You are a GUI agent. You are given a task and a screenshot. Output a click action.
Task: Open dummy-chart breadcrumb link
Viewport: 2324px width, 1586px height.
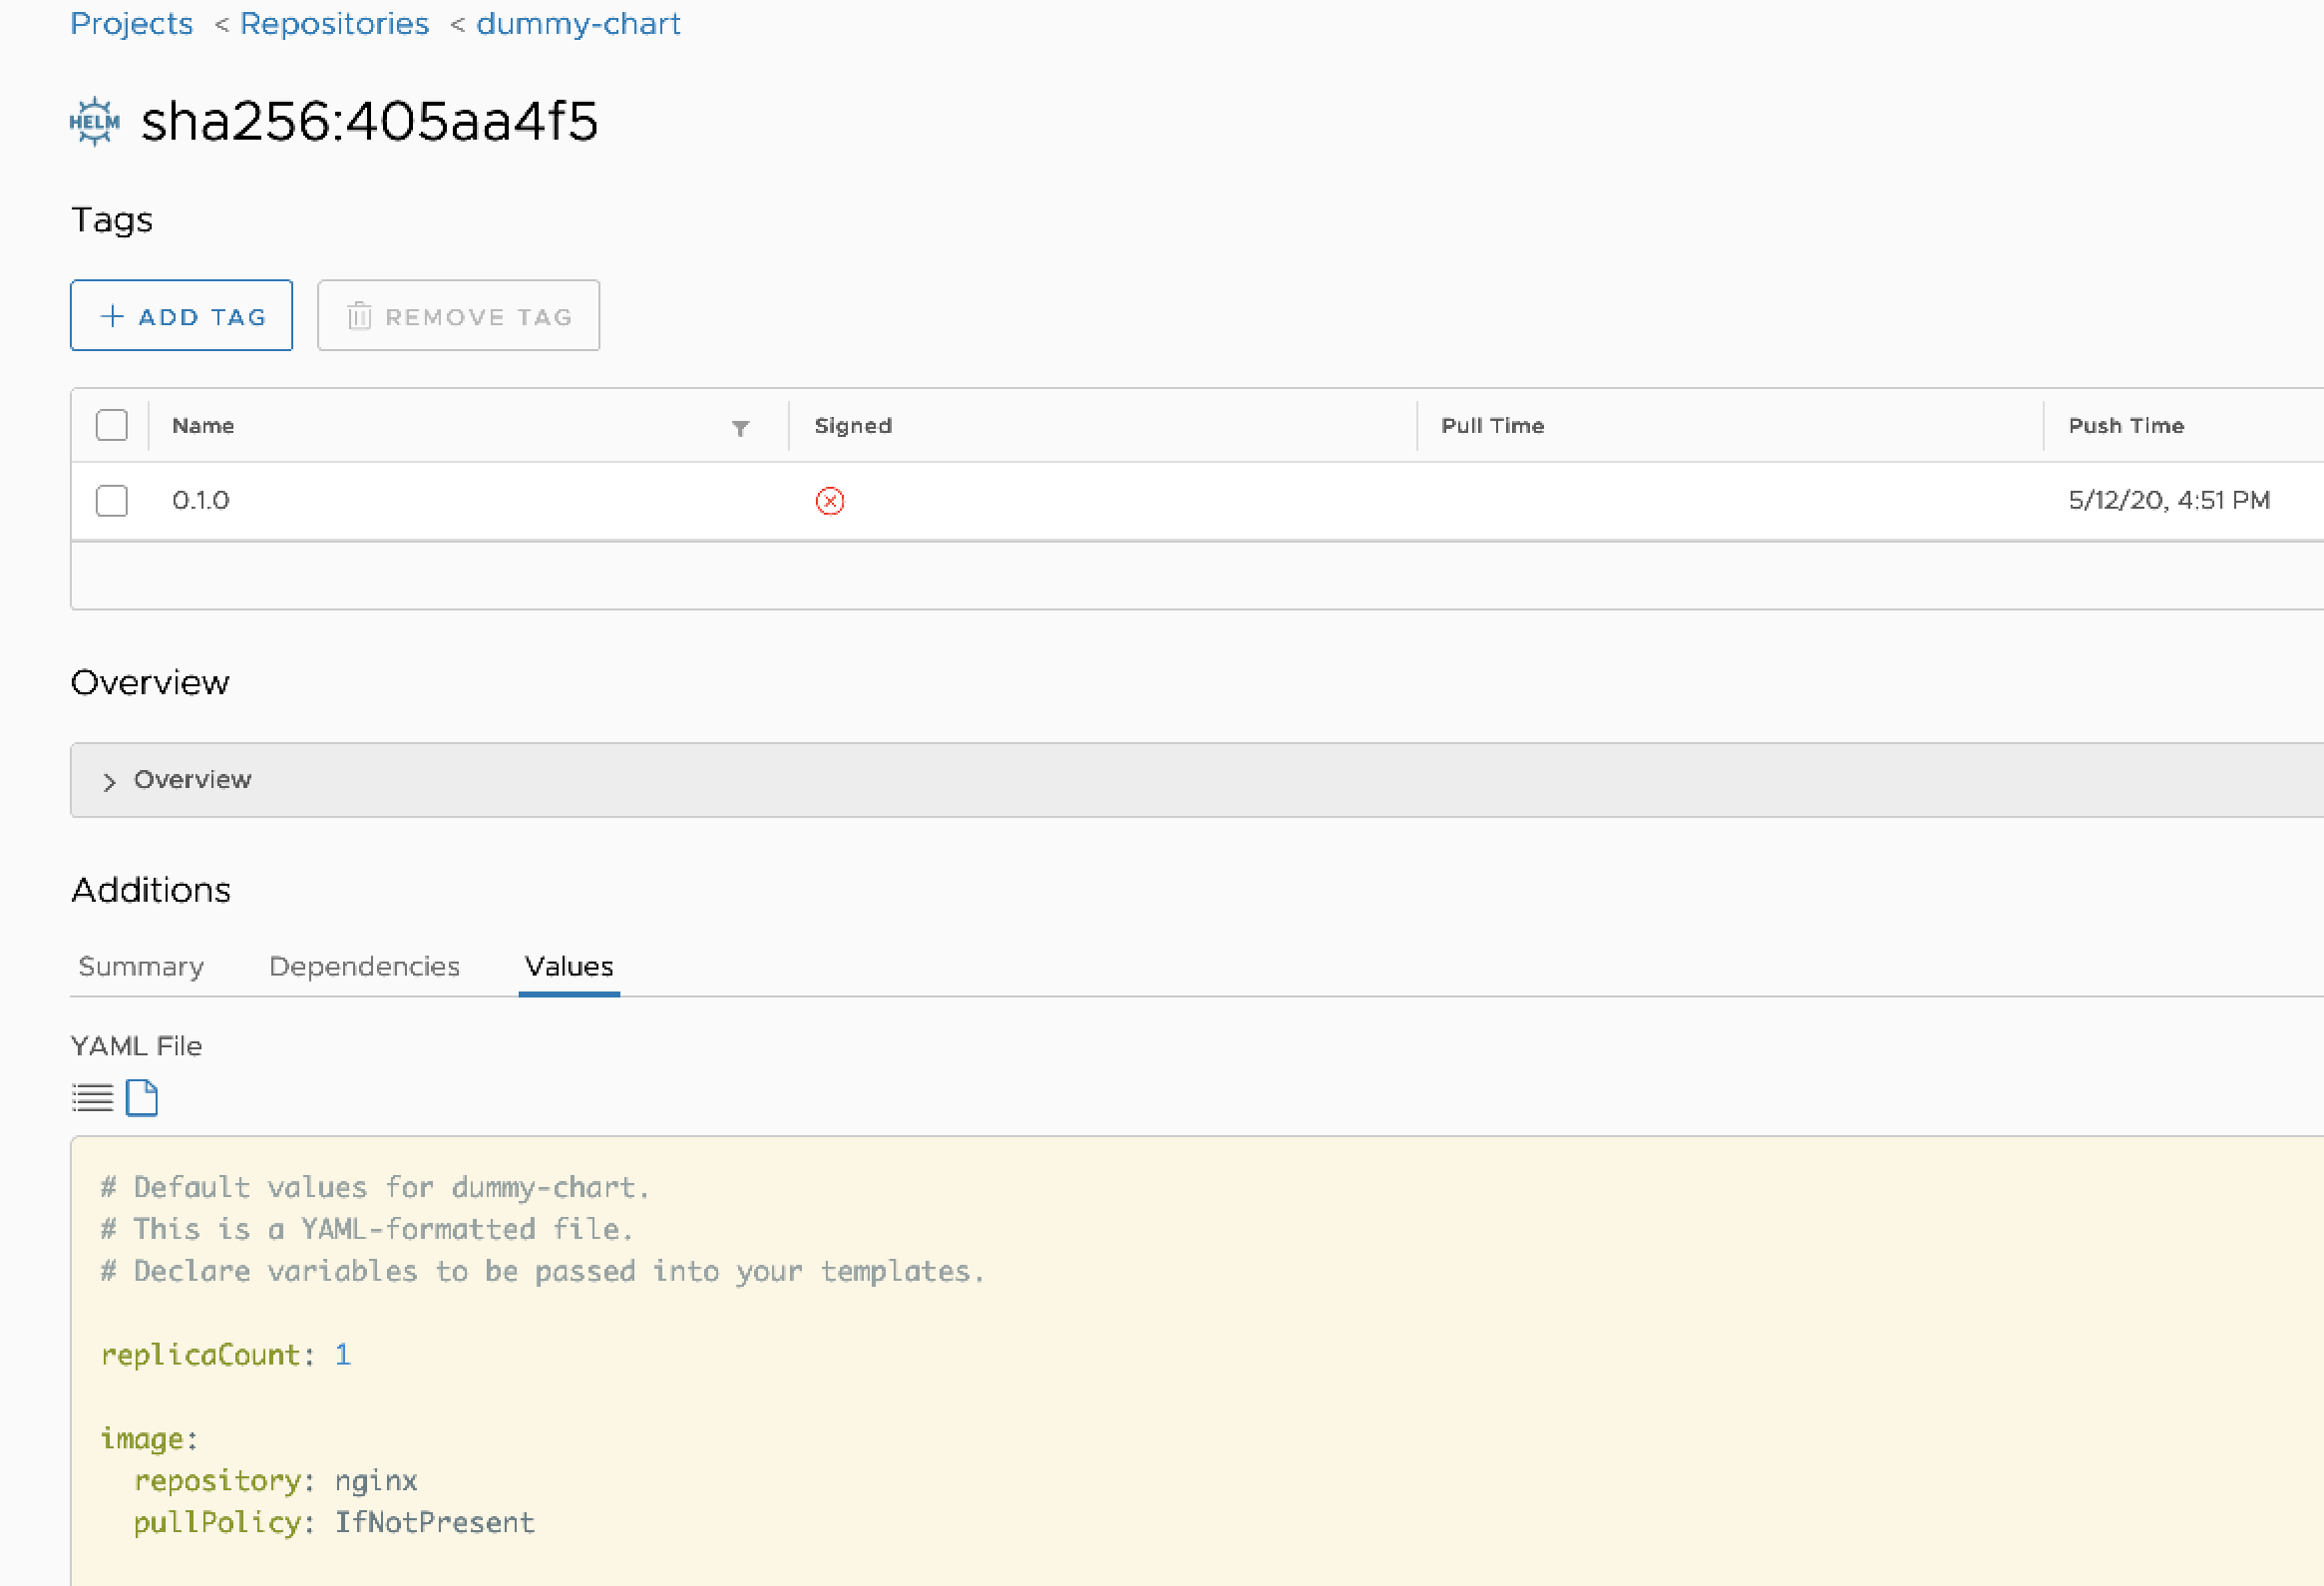(578, 23)
